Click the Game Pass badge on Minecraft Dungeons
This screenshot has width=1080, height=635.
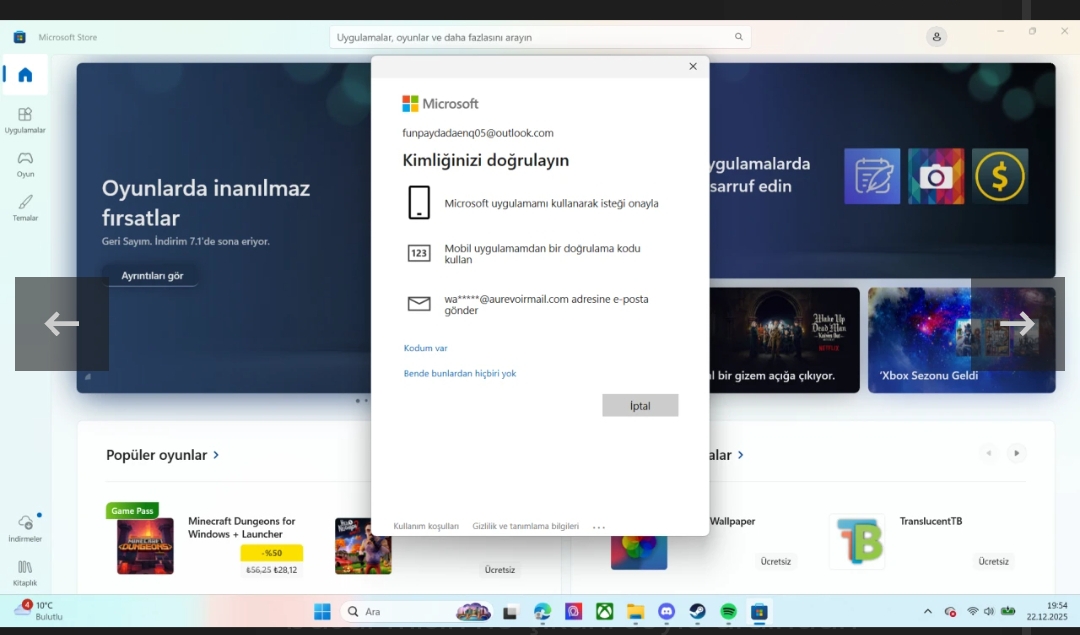pos(132,510)
